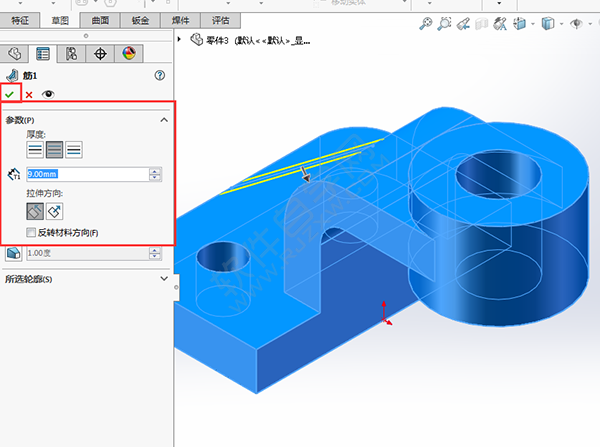Image resolution: width=600 pixels, height=447 pixels.
Task: Toggle detailed preview eye icon
Action: click(x=48, y=94)
